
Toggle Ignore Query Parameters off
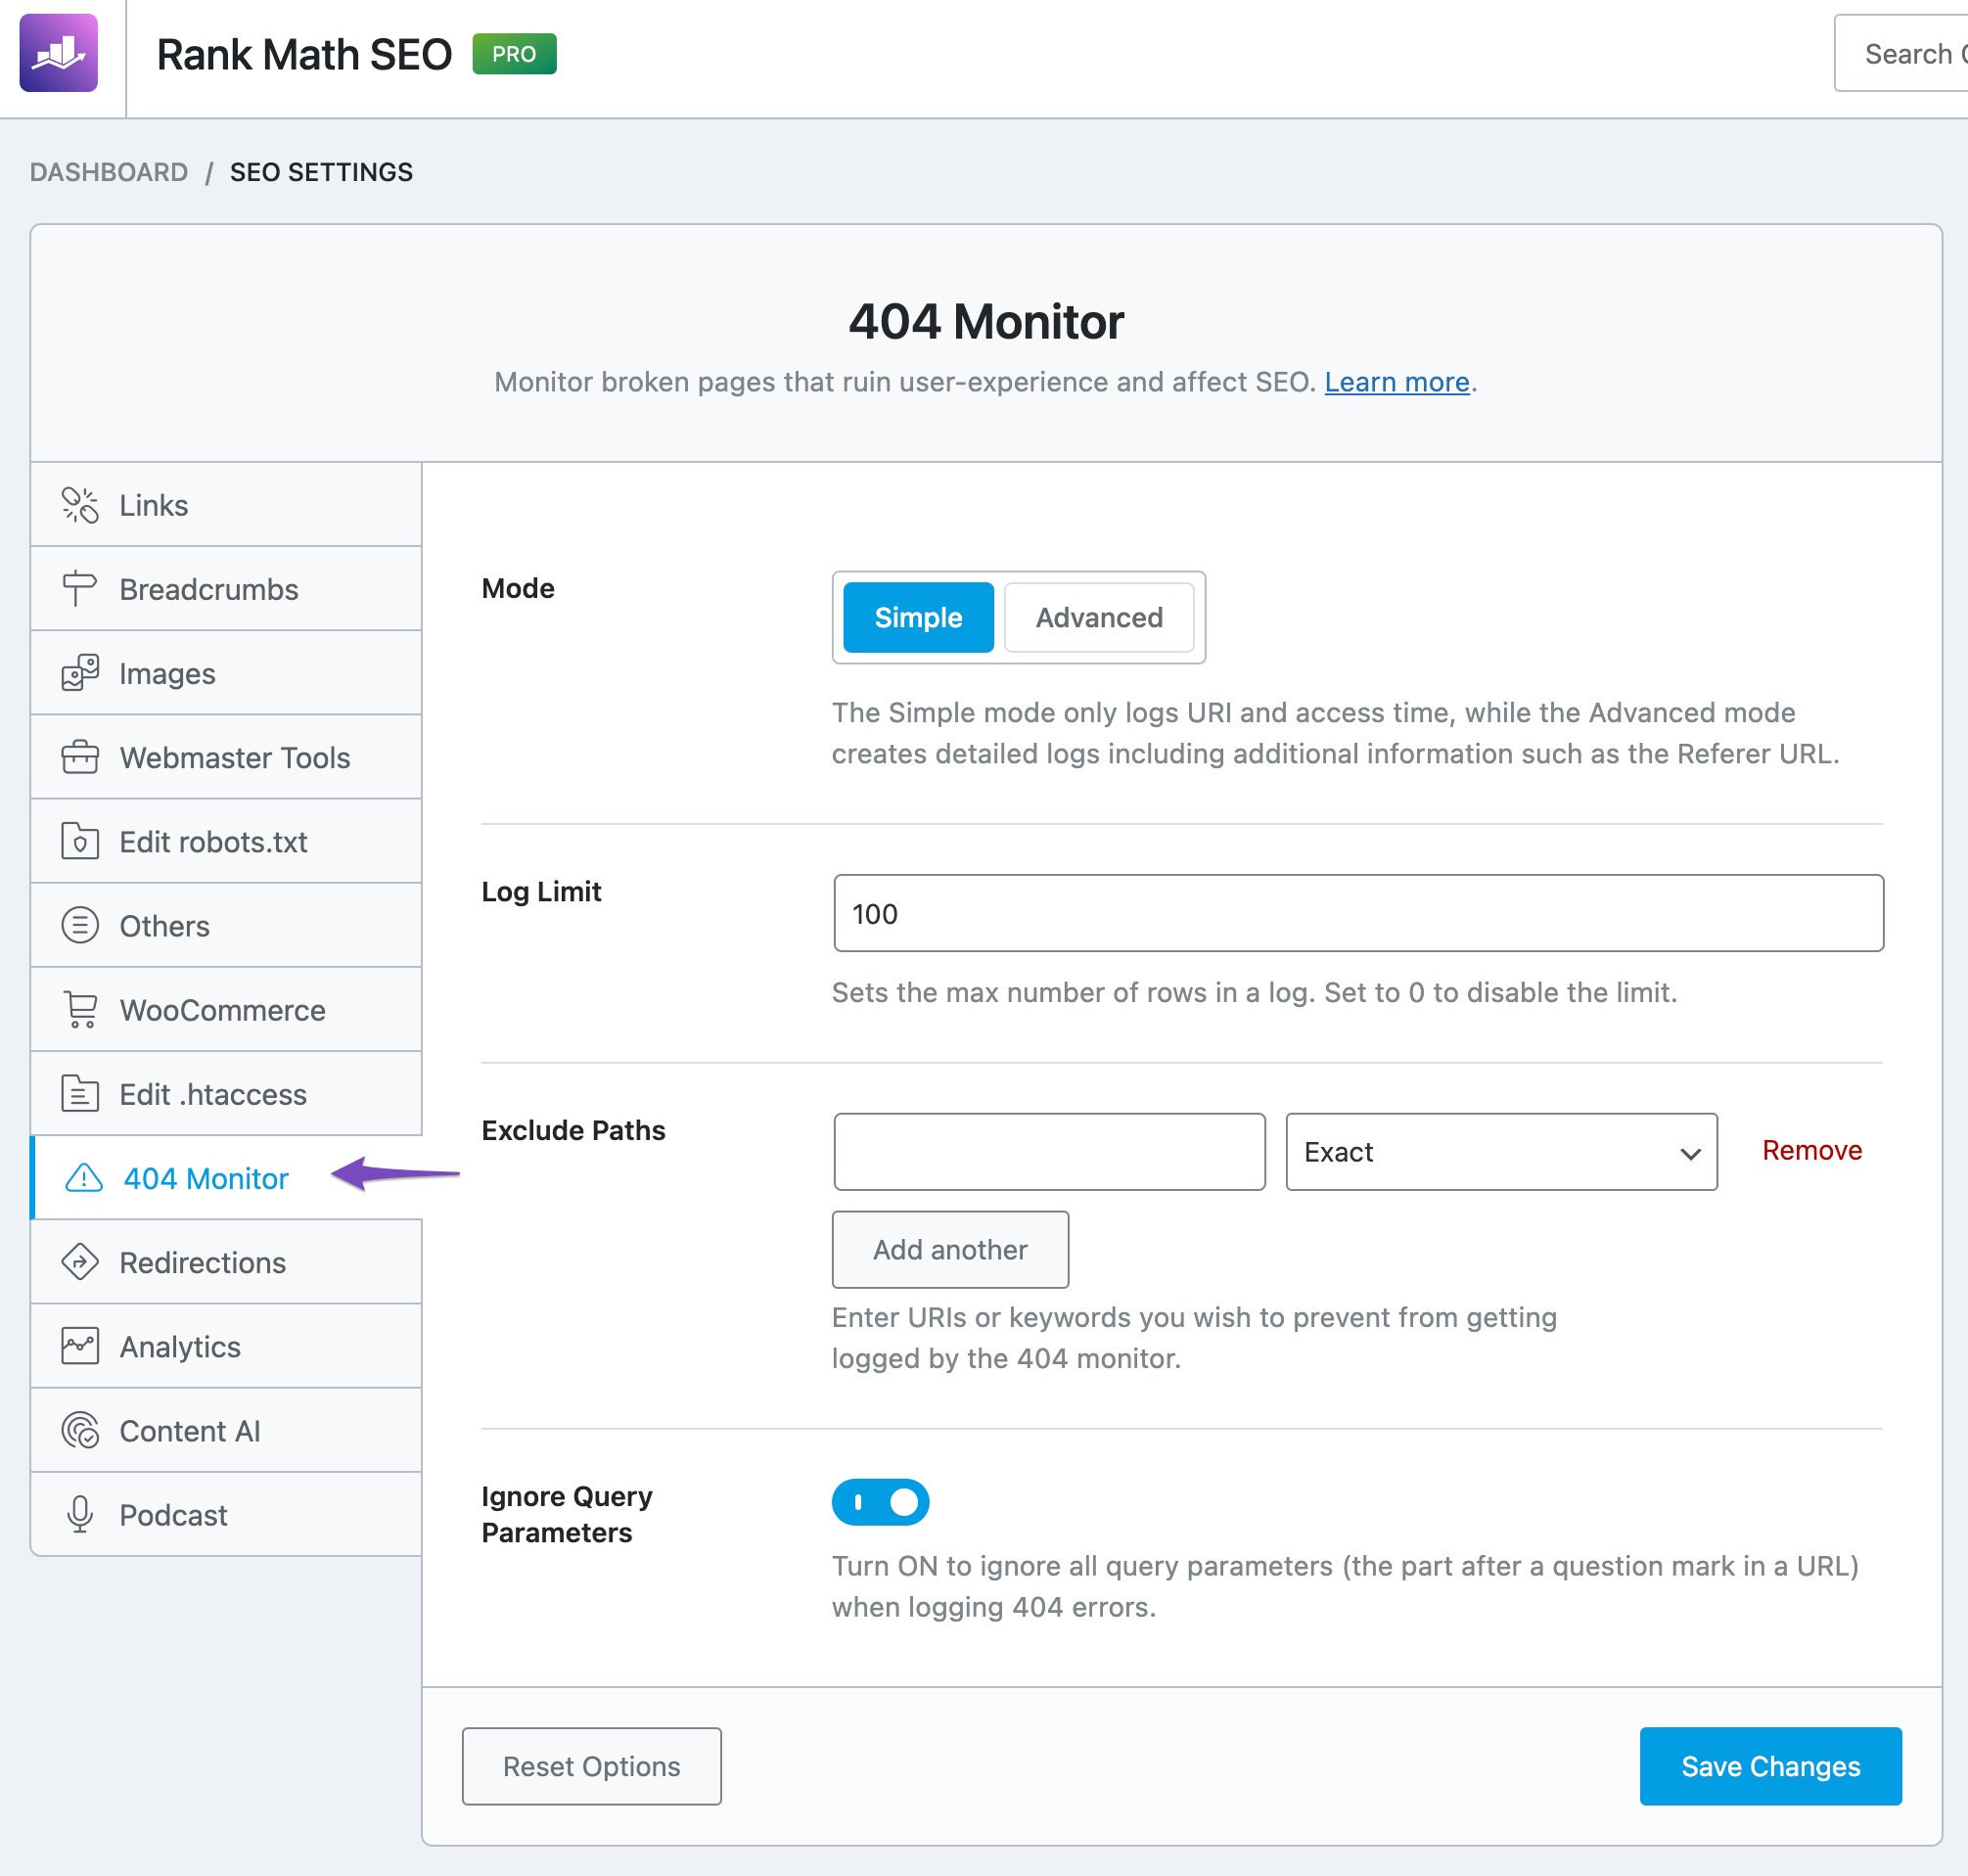point(882,1502)
